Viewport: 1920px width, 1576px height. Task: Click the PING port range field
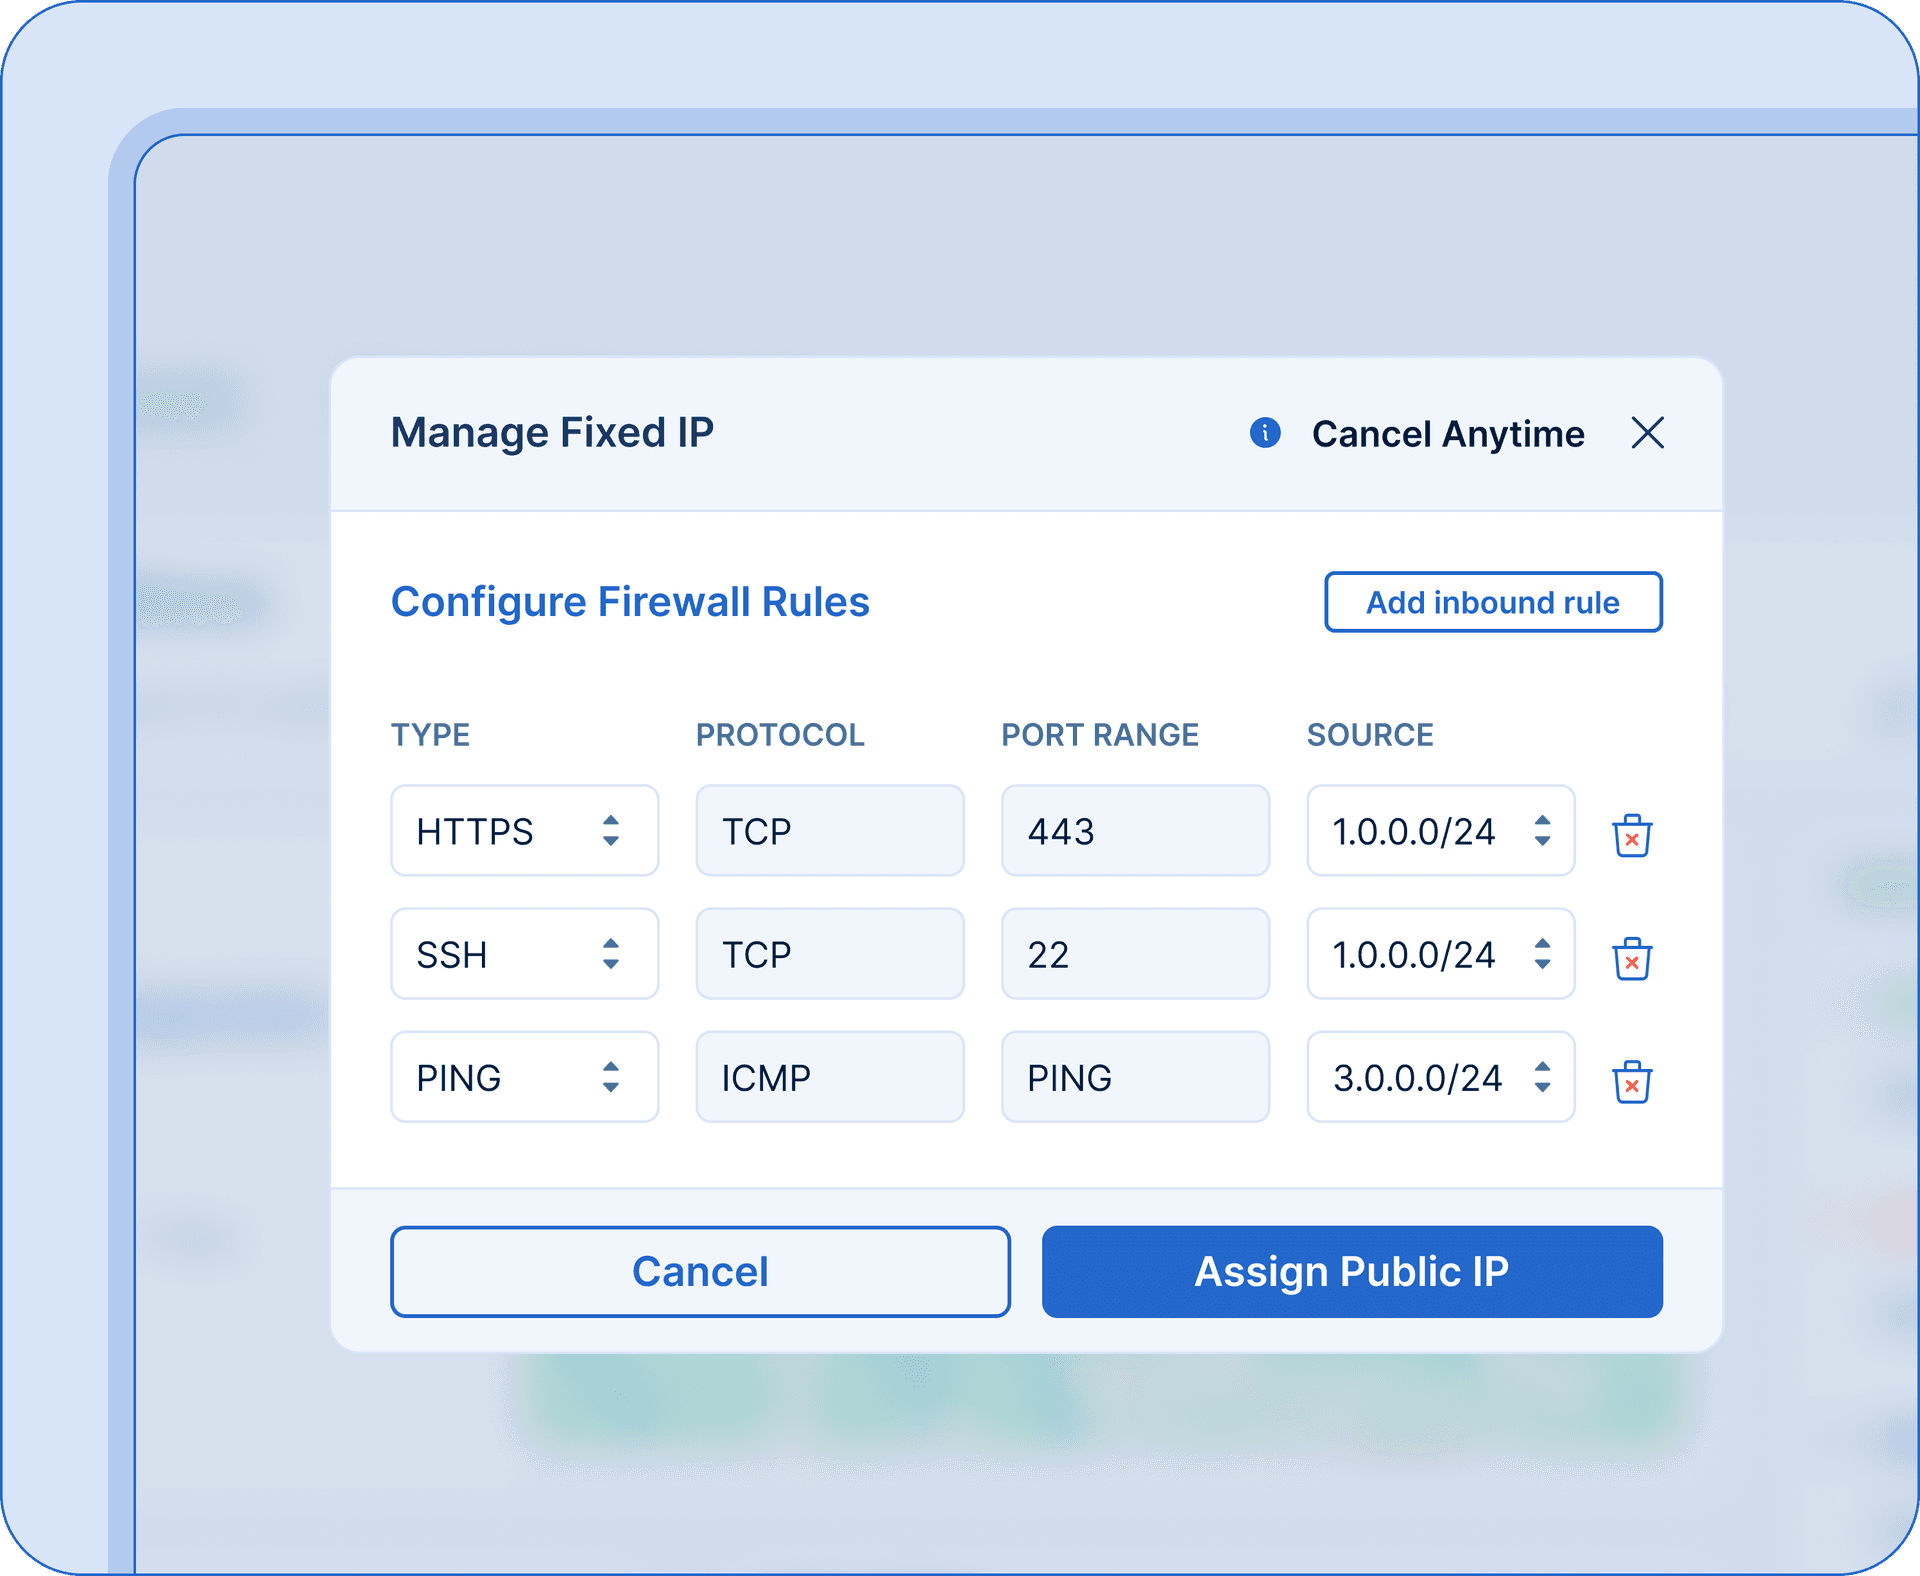(x=1135, y=1078)
